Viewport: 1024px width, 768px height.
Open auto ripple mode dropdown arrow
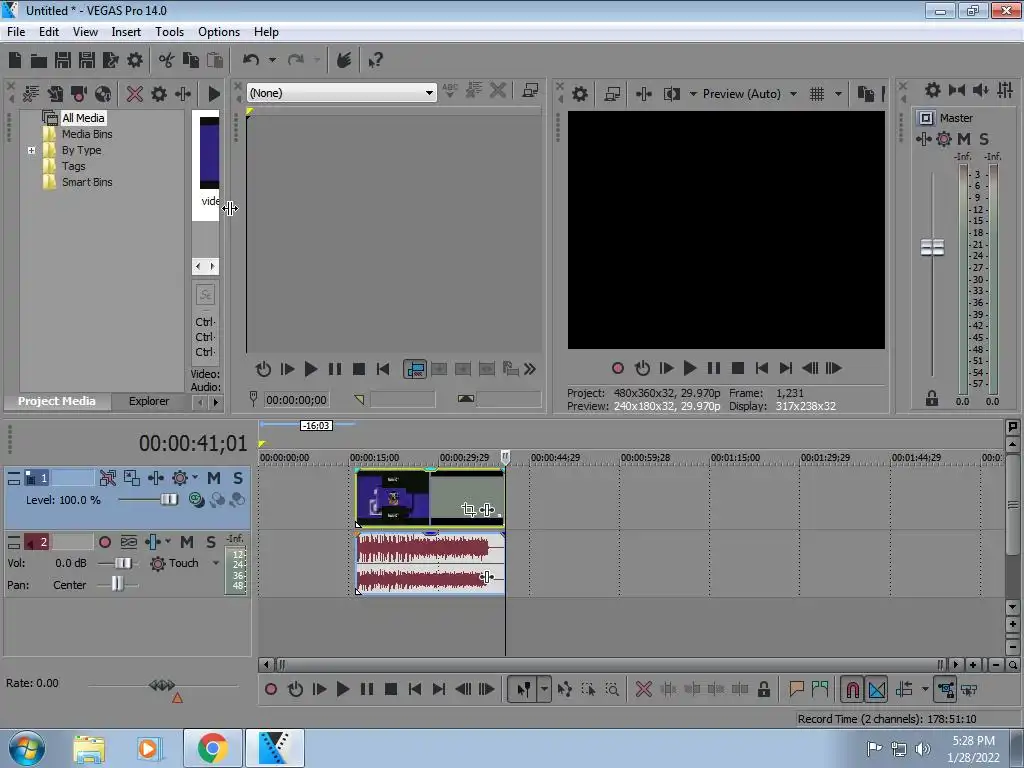click(925, 689)
